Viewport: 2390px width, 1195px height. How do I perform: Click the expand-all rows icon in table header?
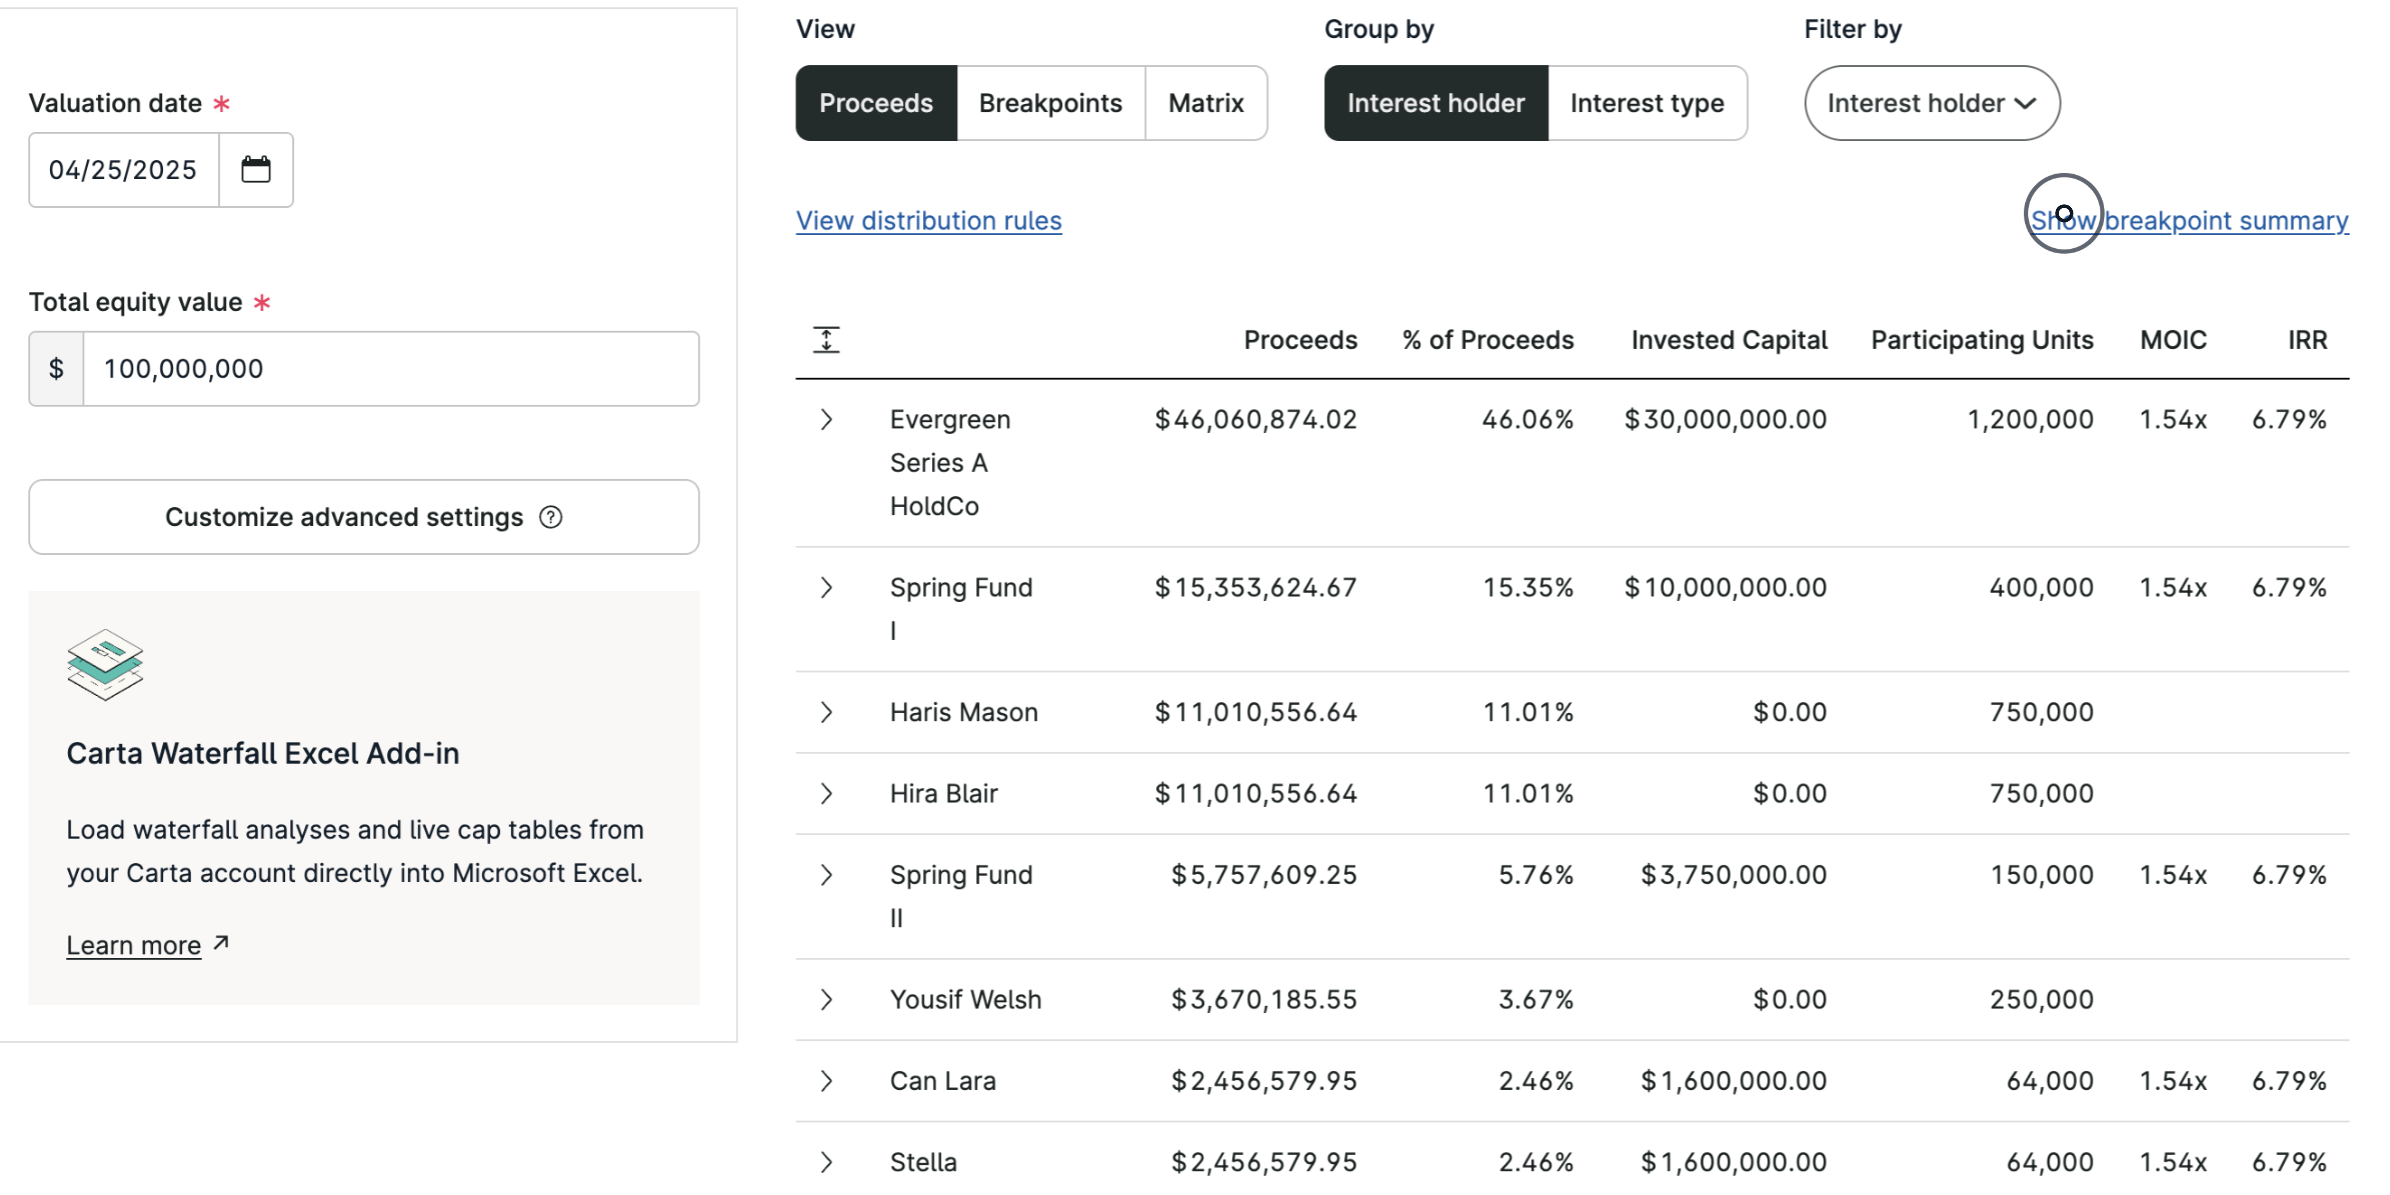coord(826,339)
